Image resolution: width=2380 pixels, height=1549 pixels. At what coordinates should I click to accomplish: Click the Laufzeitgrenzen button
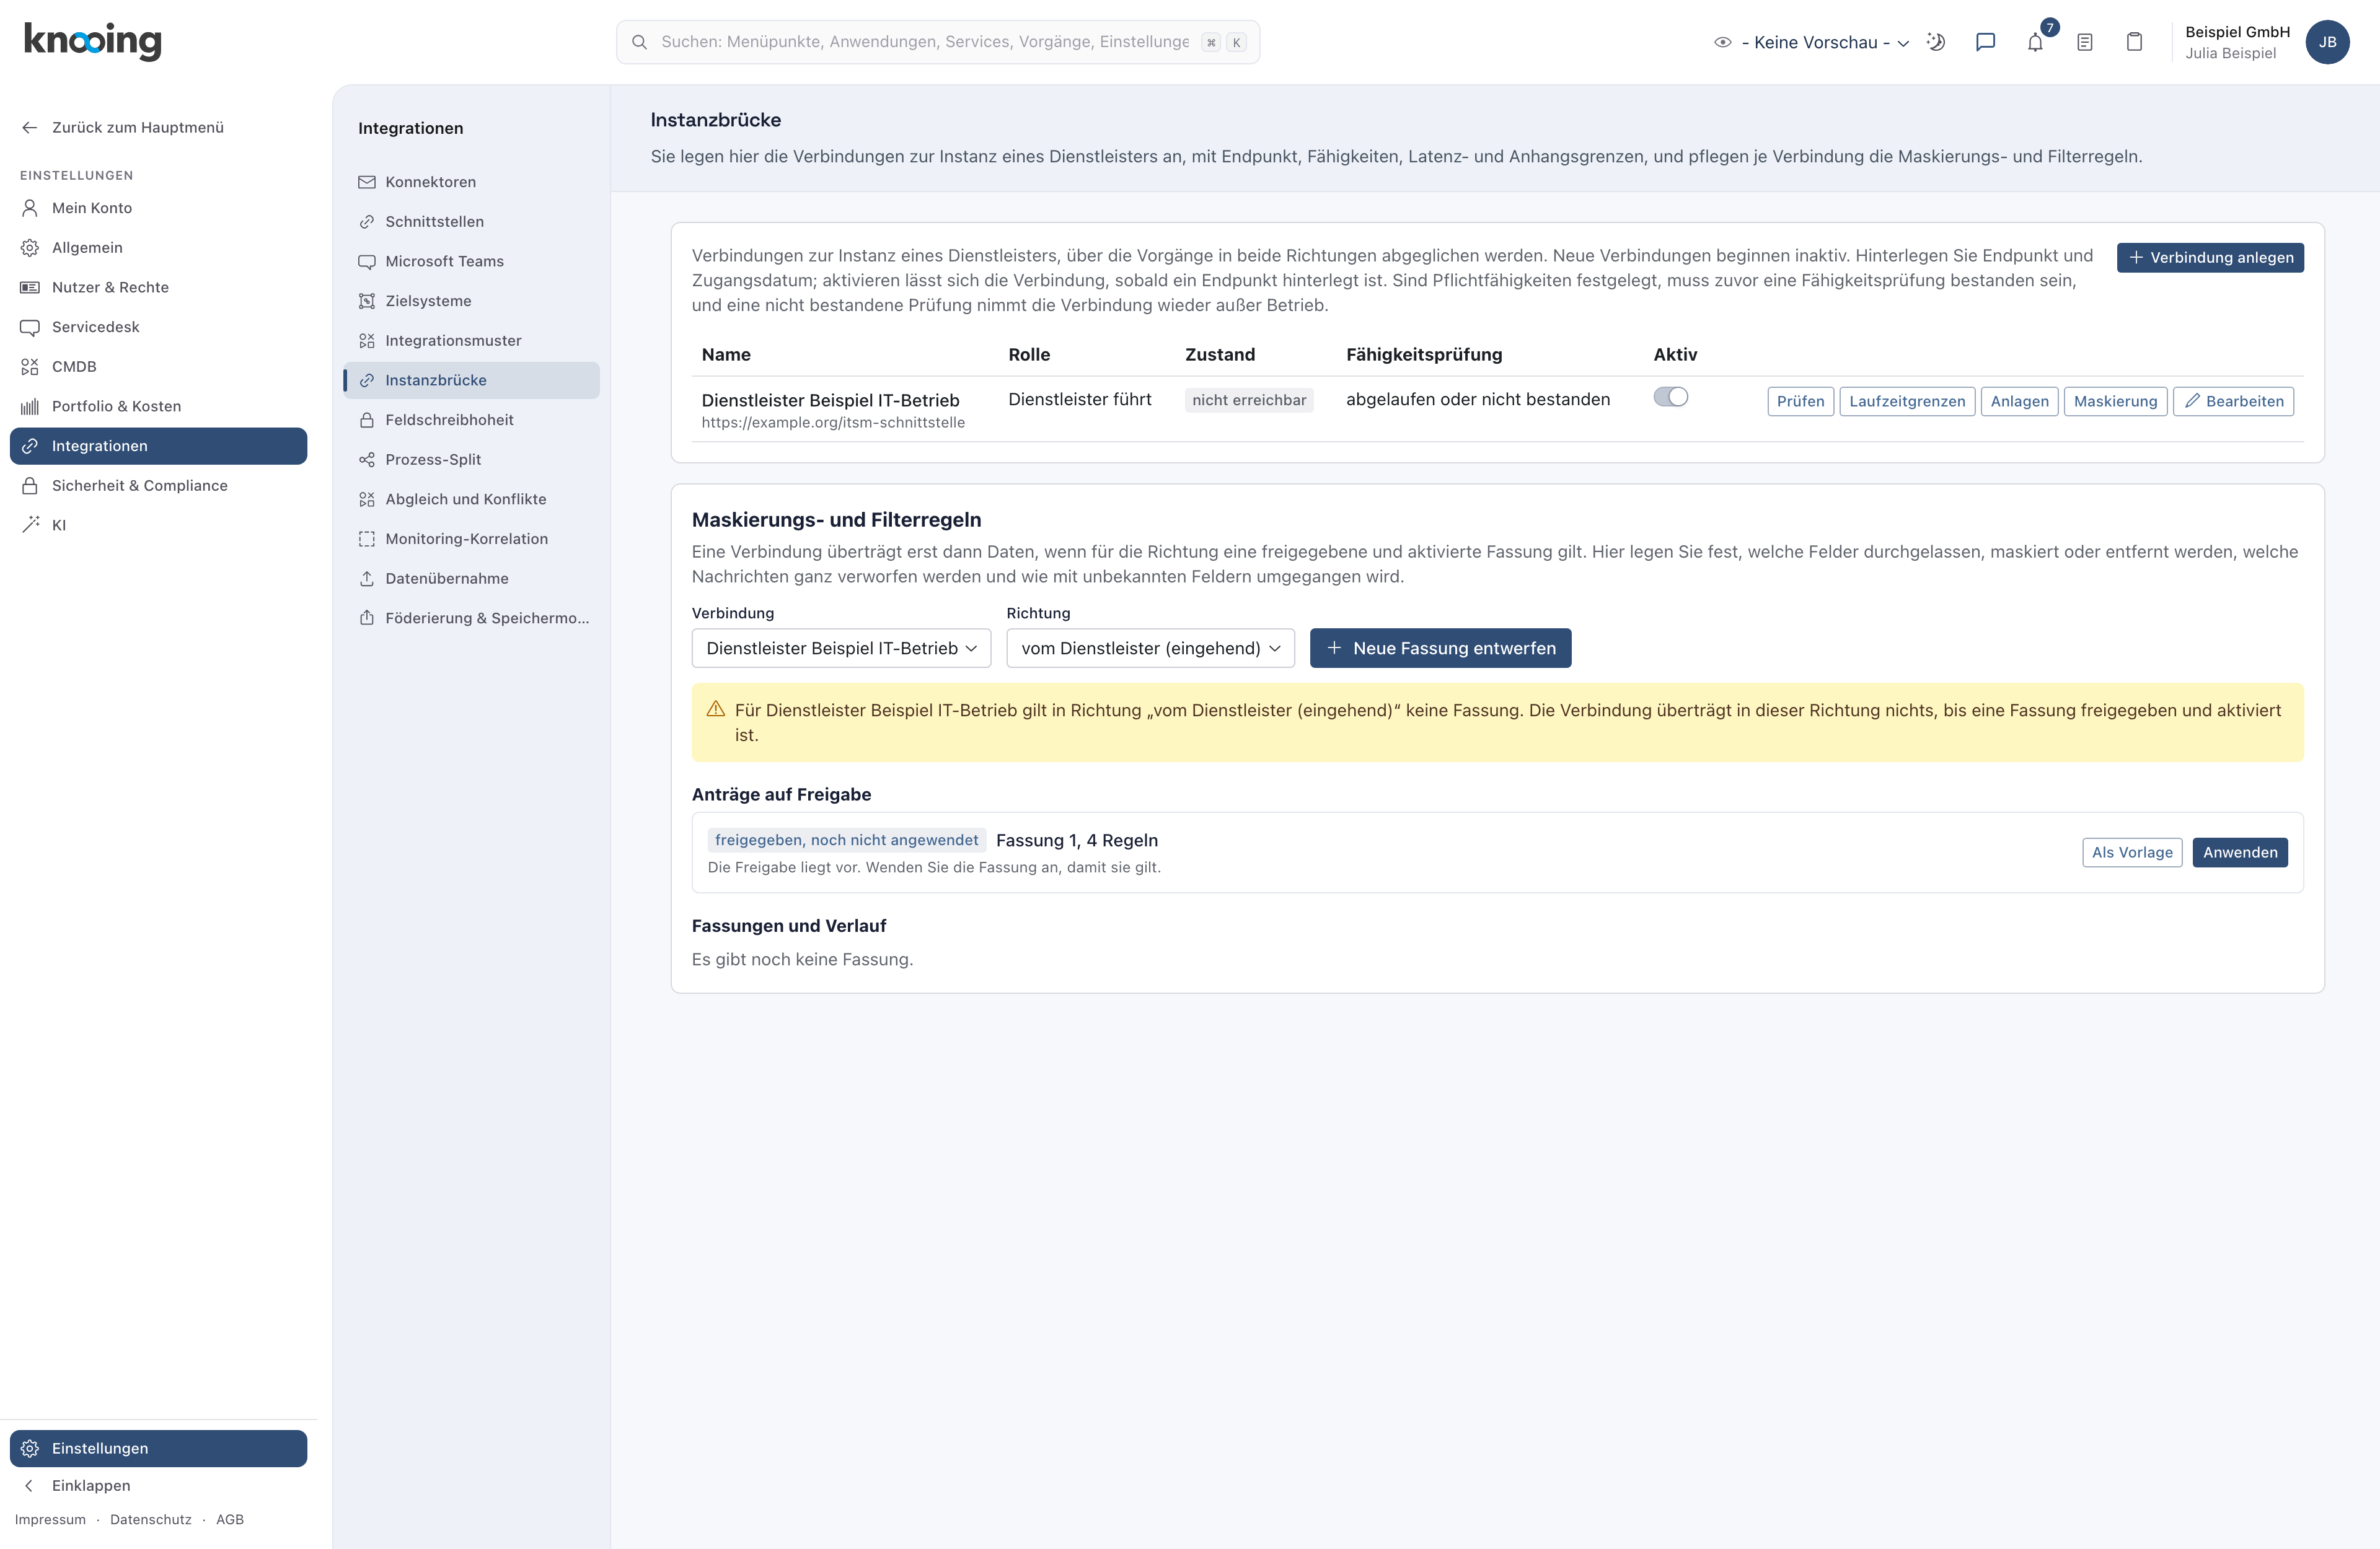tap(1907, 401)
